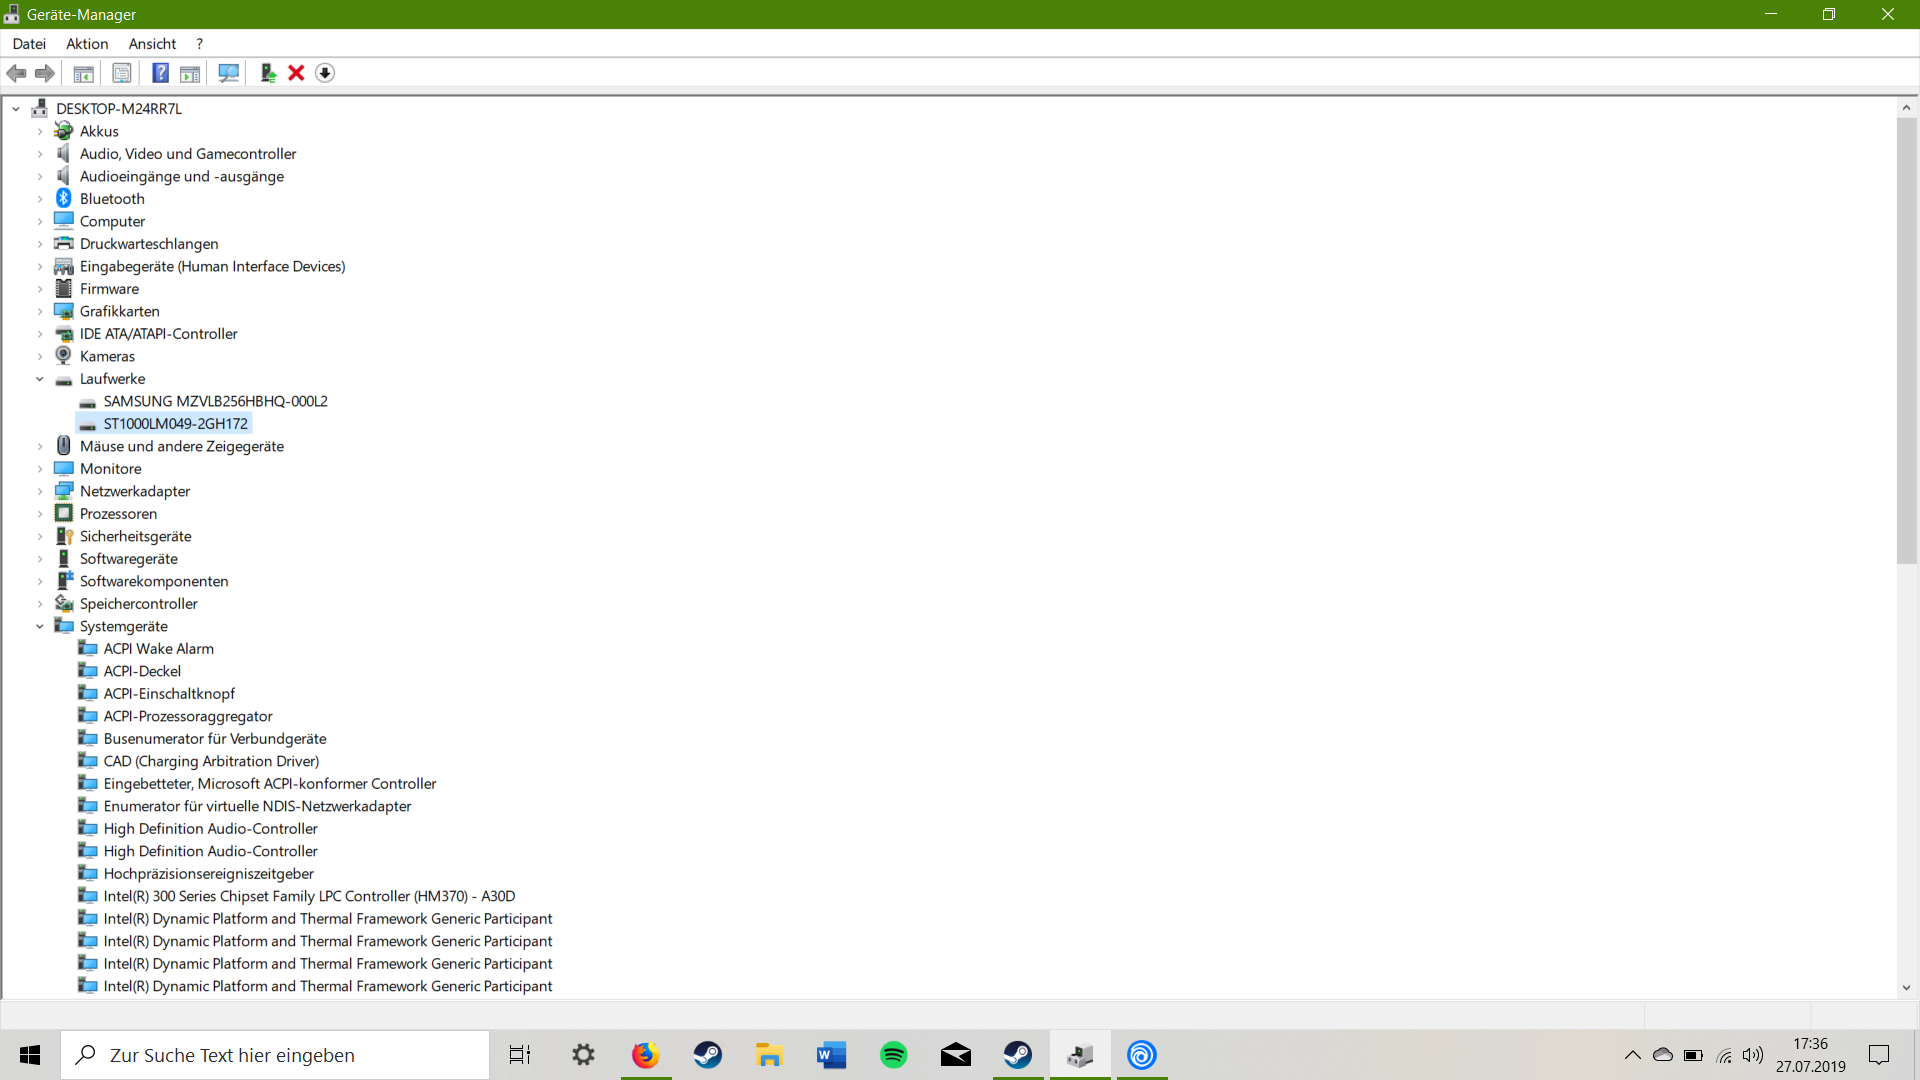
Task: Open the Ansicht menu
Action: tap(152, 44)
